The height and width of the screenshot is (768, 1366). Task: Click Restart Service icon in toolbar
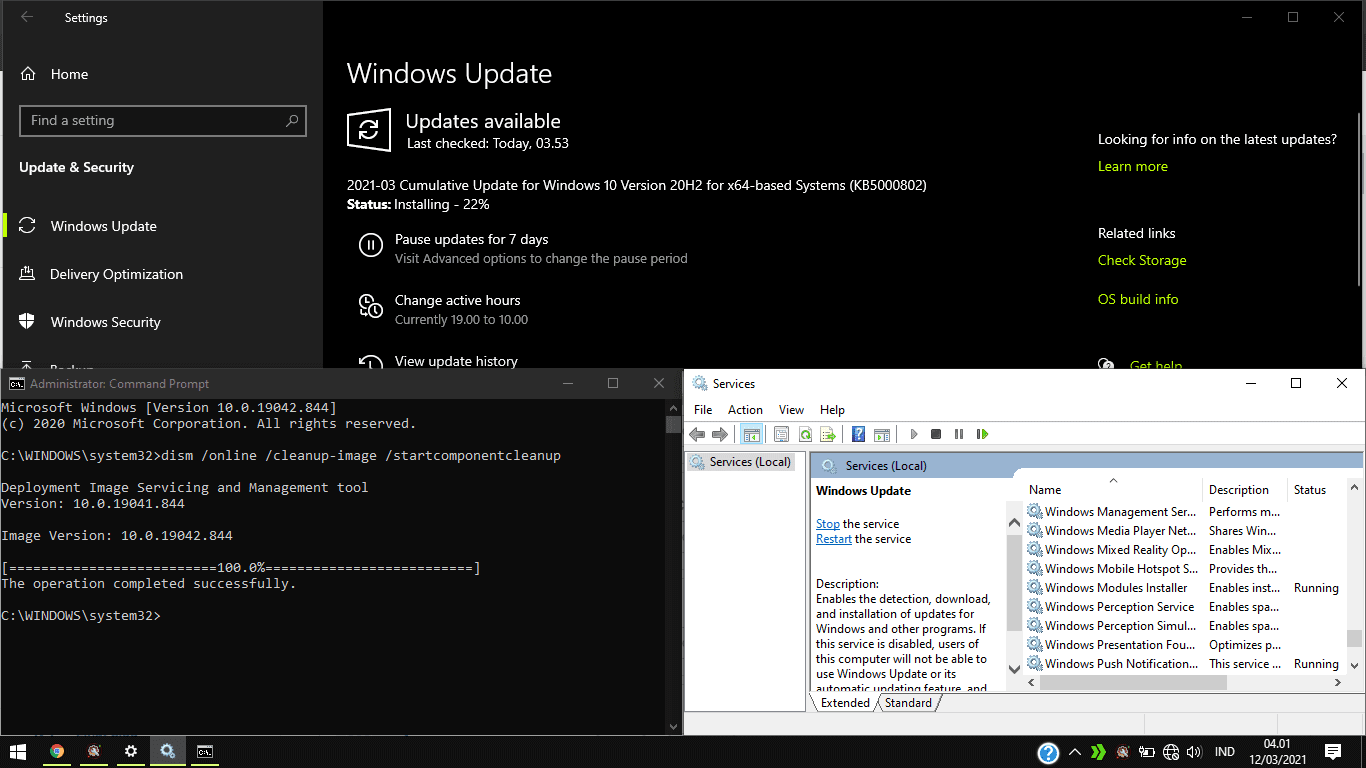click(982, 434)
